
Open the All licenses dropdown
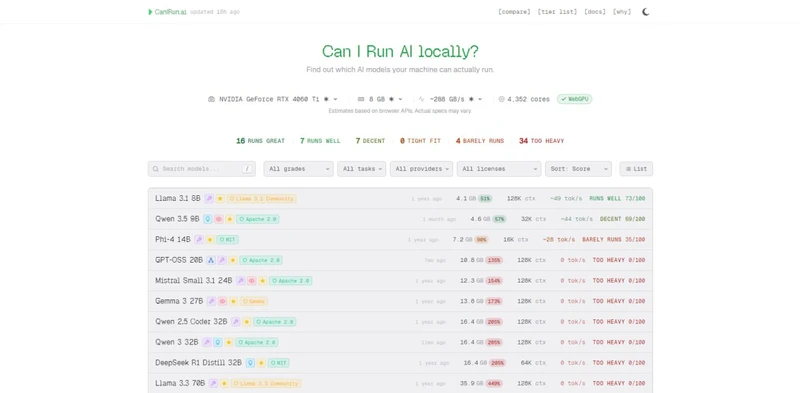coord(499,169)
